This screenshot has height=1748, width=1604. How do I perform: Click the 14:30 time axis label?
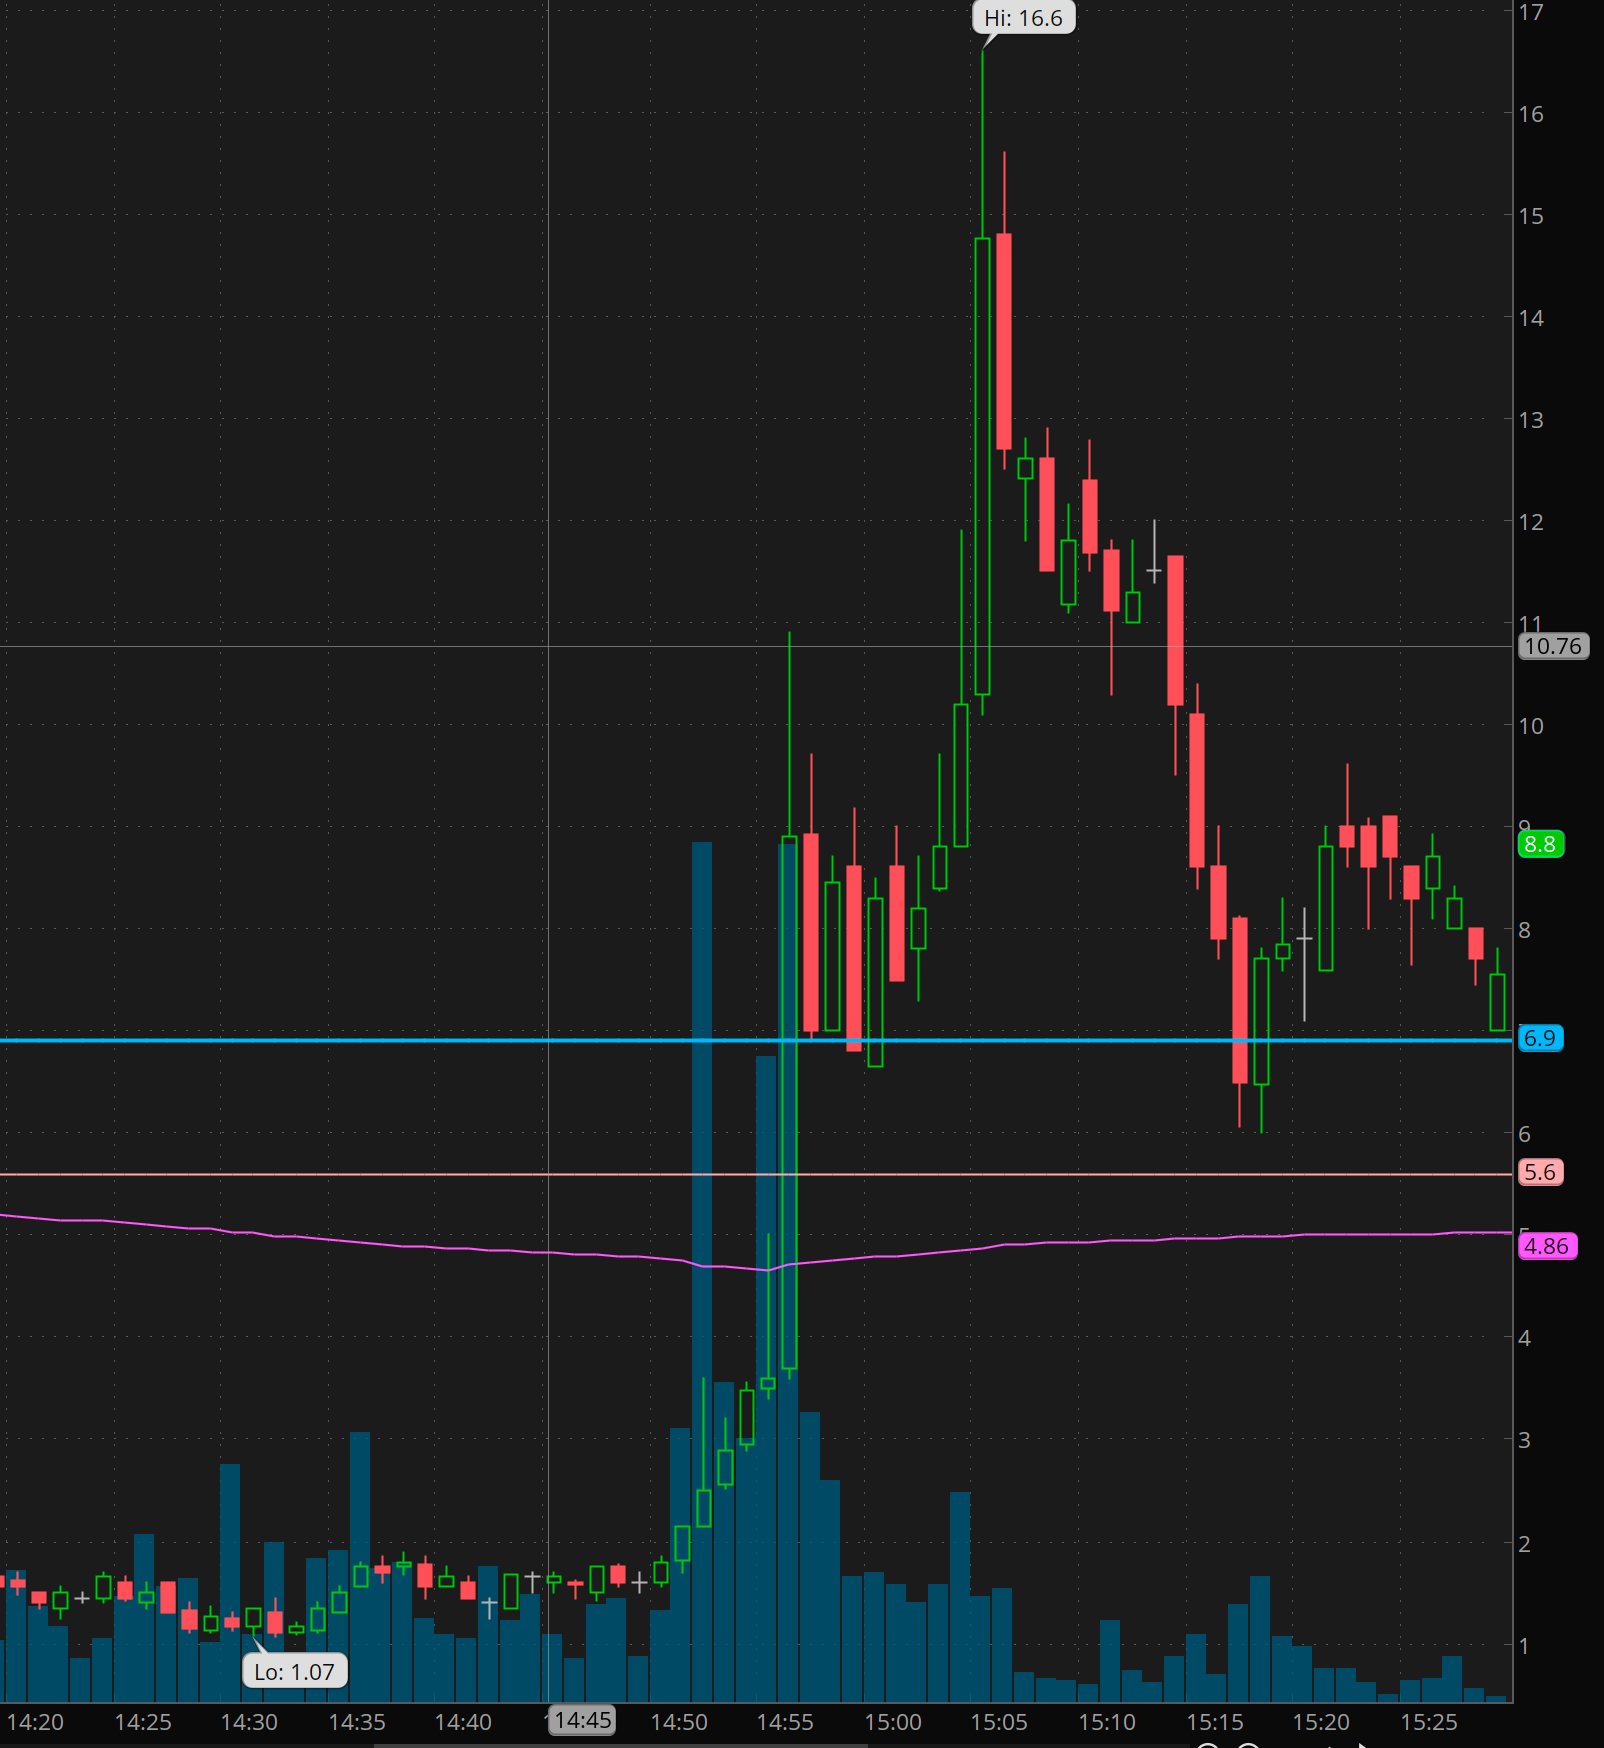point(249,1722)
